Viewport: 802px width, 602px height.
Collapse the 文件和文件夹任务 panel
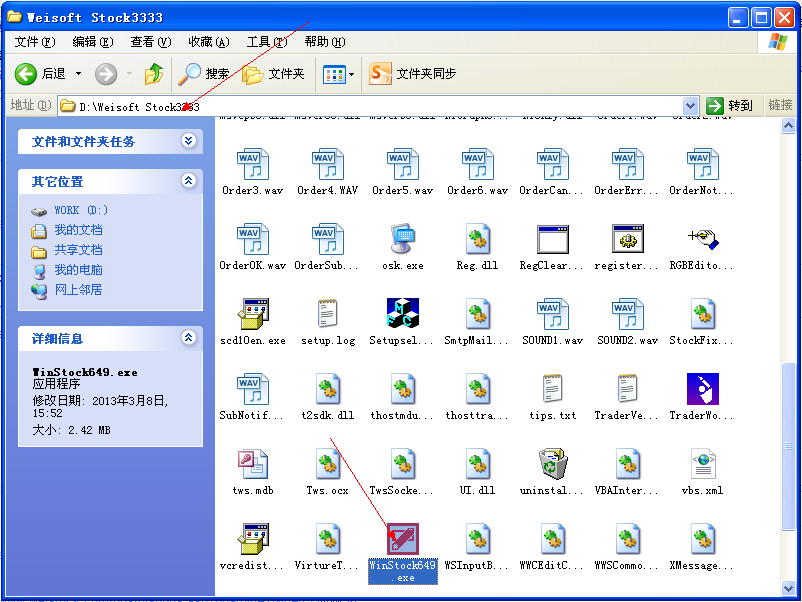click(x=188, y=141)
